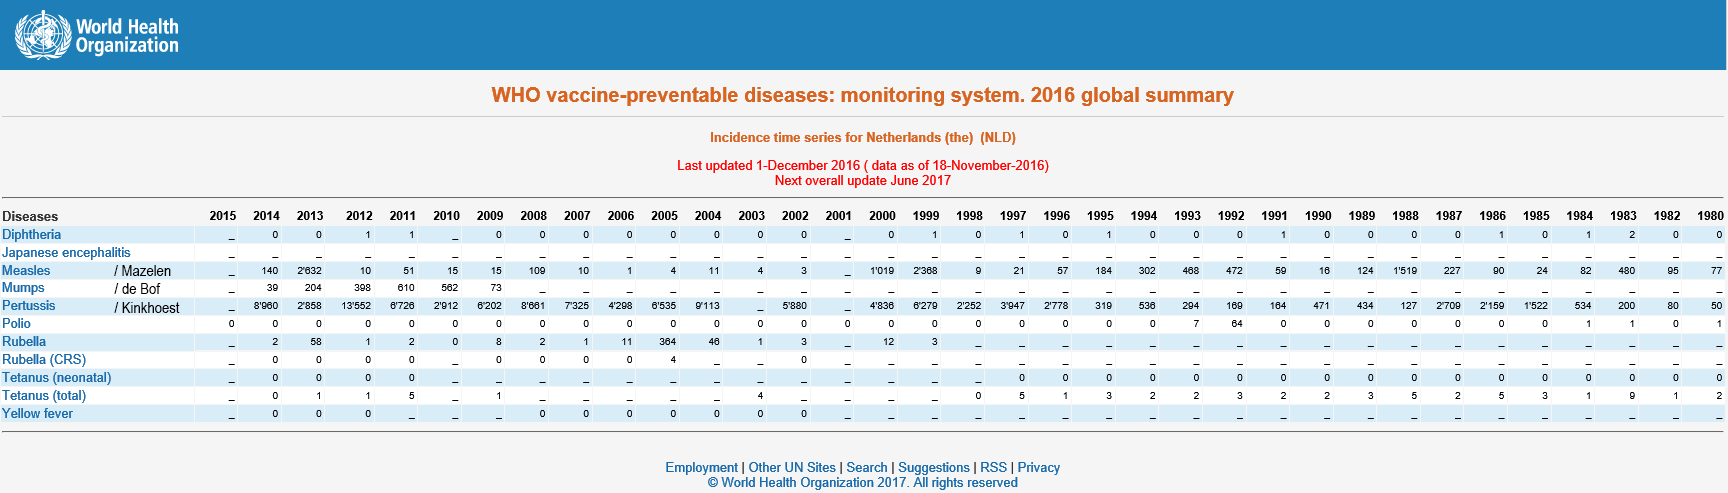Click 'Incidence time series for Netherlands' subtitle
Viewport: 1728px width, 493px height.
[x=862, y=138]
